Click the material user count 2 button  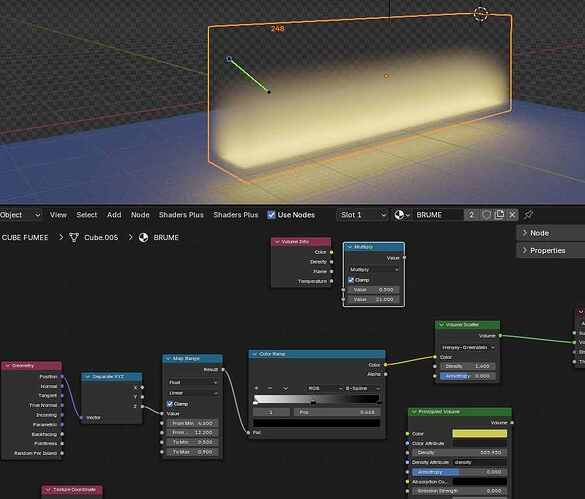pos(472,215)
